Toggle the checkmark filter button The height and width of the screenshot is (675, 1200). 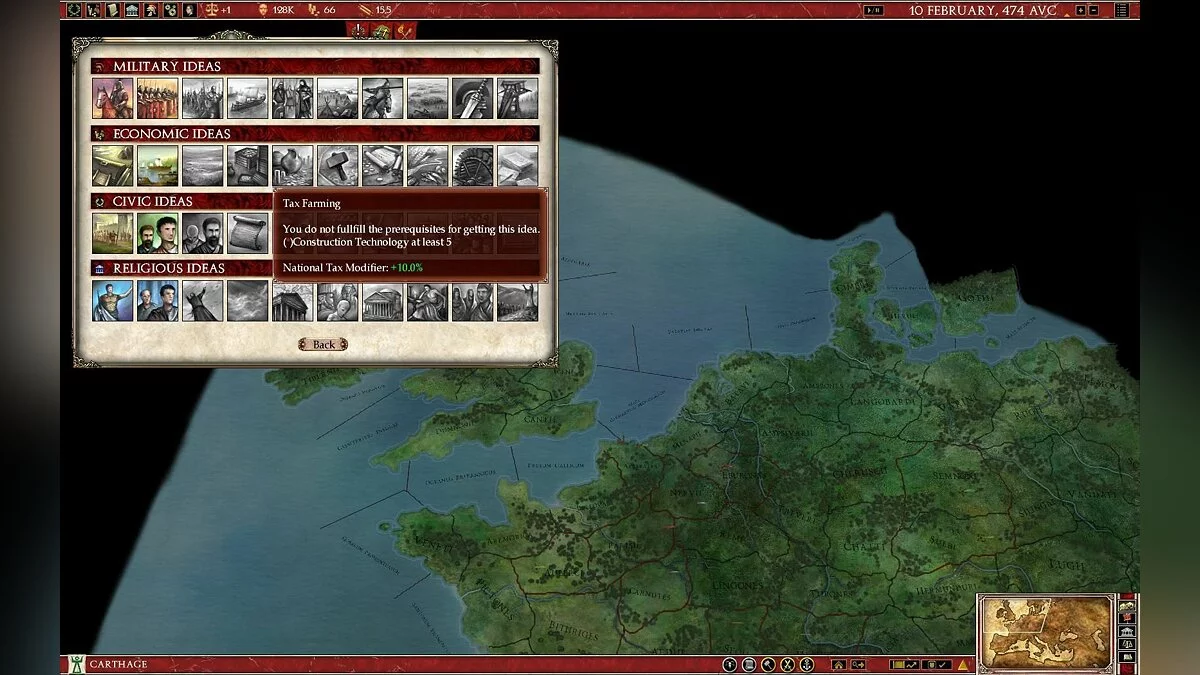coord(944,664)
